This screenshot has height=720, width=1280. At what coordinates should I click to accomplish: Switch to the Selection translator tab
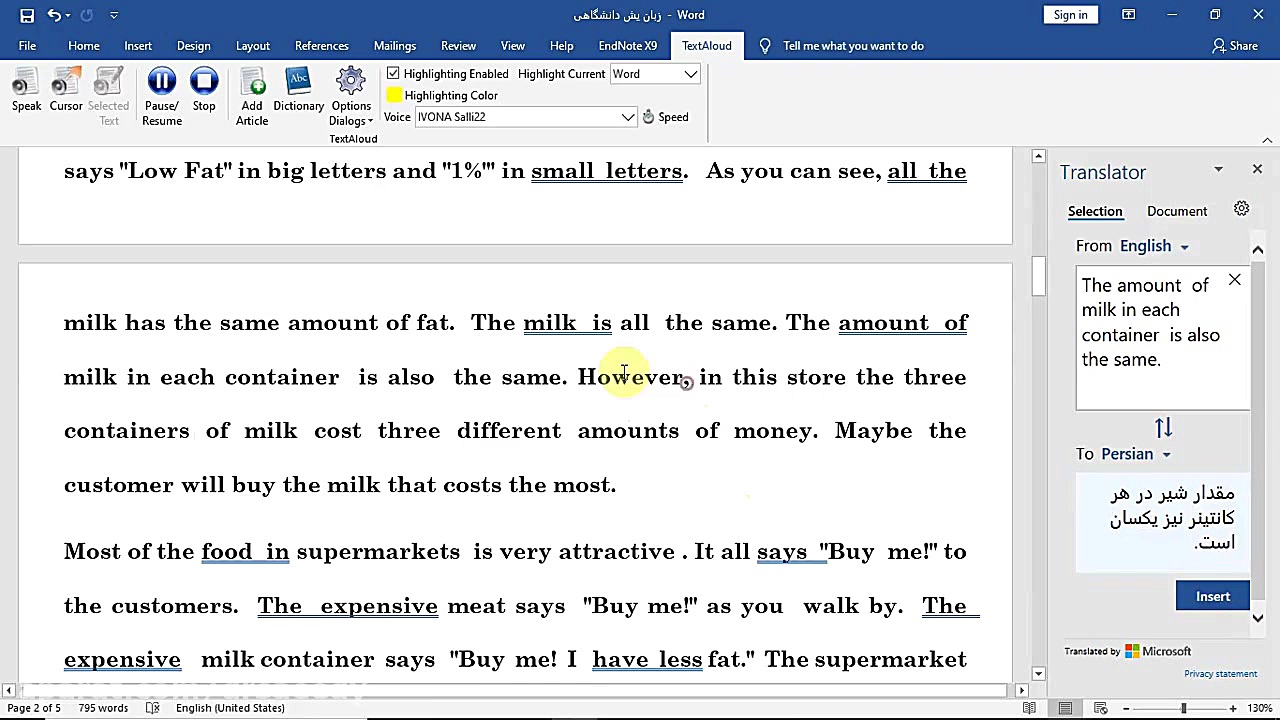click(1095, 211)
